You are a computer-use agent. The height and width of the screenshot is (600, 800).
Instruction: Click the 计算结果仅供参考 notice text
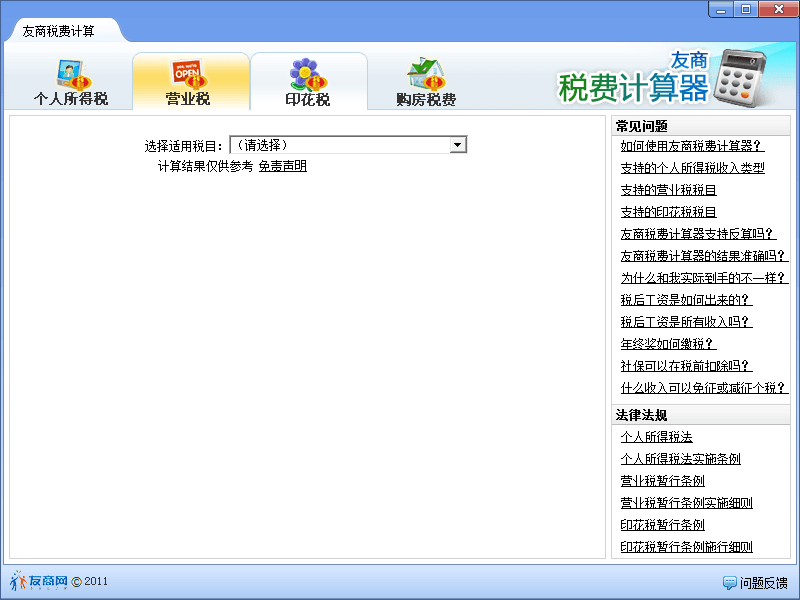(x=205, y=166)
